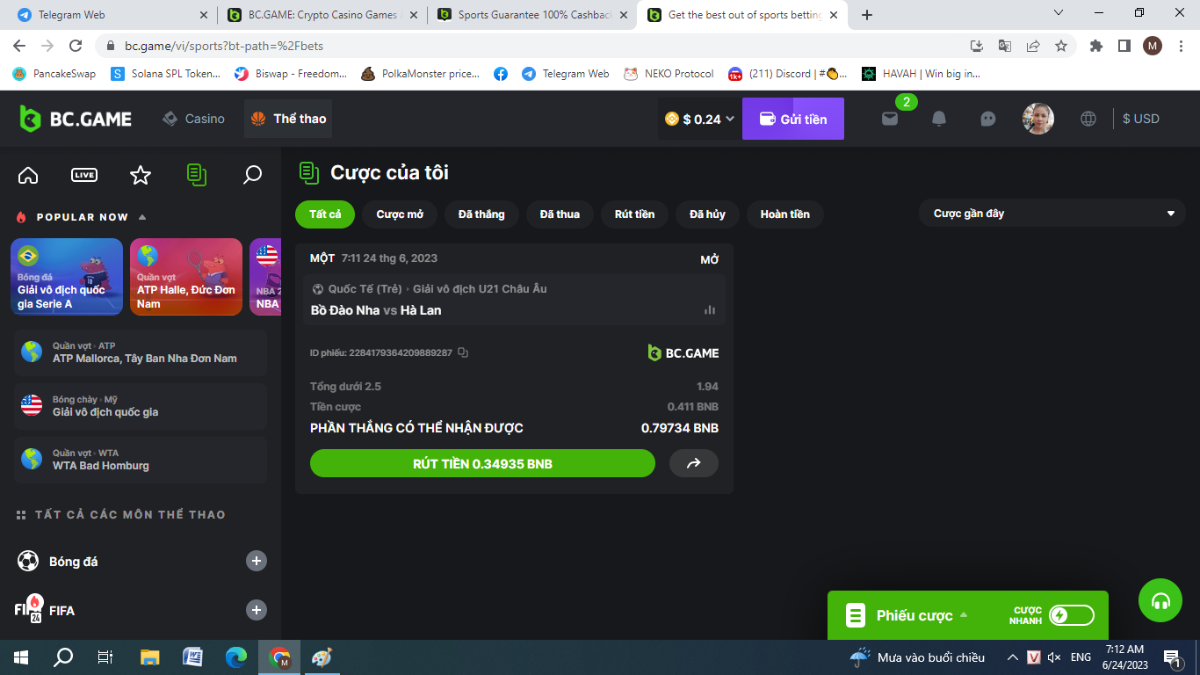Open live support headset button
This screenshot has width=1200, height=675.
coord(1160,601)
